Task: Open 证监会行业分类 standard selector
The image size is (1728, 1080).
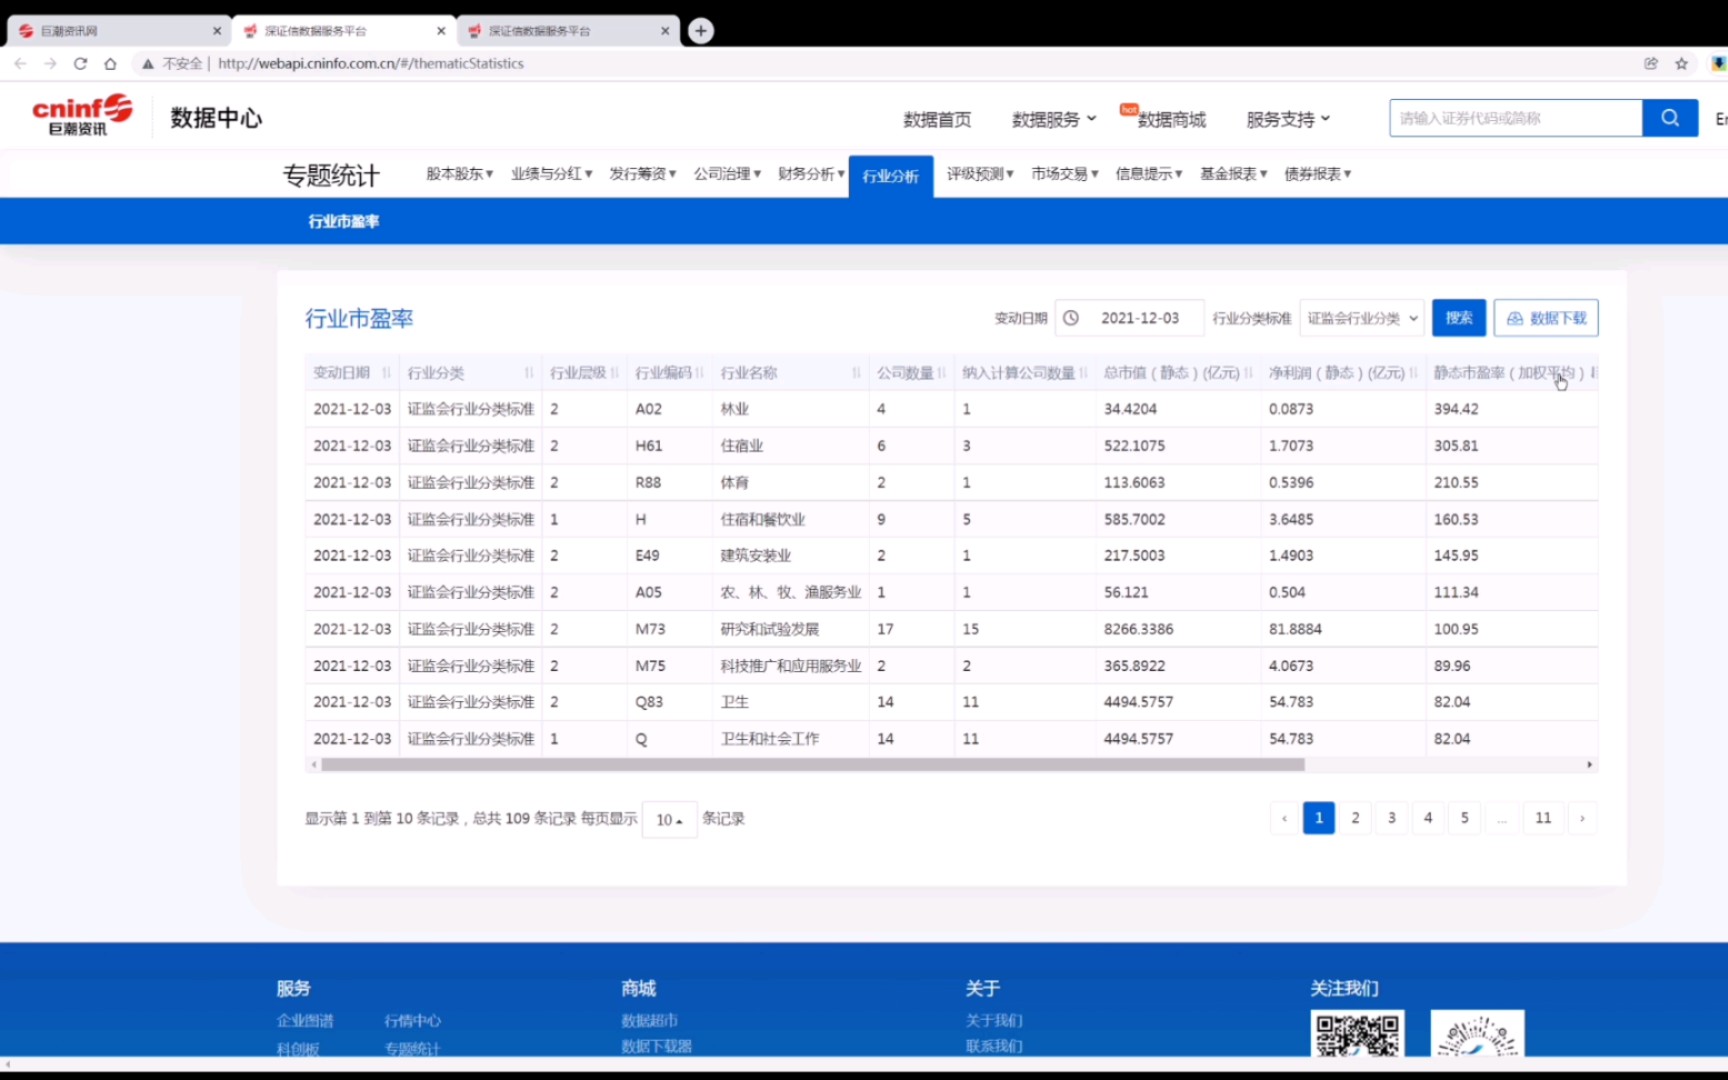Action: point(1362,318)
